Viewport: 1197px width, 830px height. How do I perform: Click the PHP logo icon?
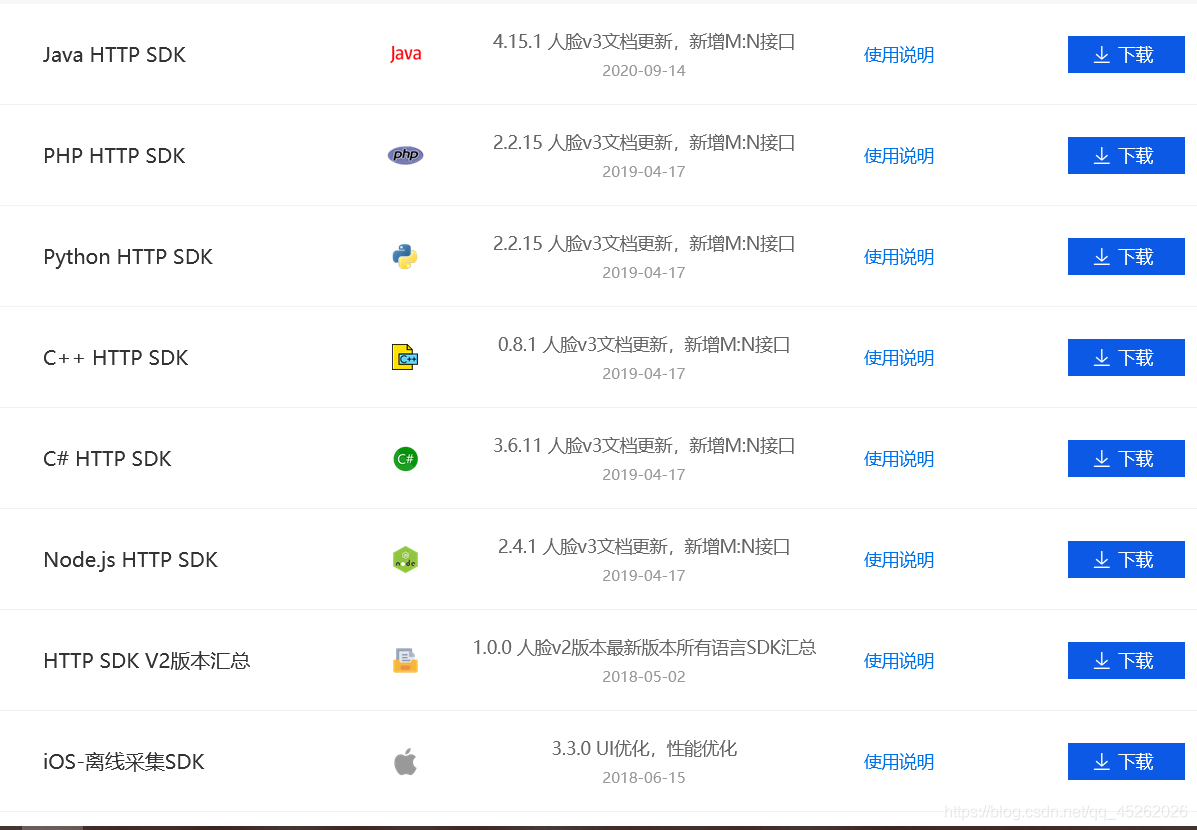click(405, 155)
